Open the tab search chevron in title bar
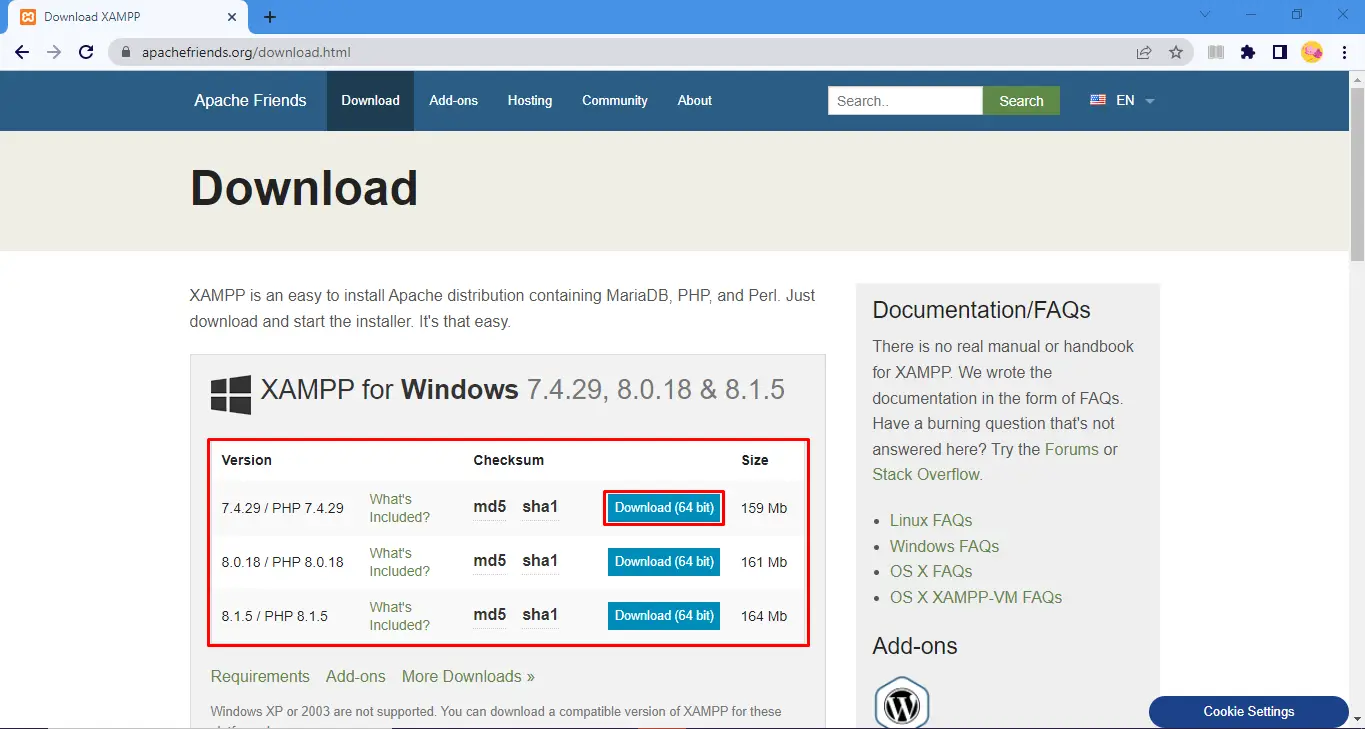 pos(1205,15)
